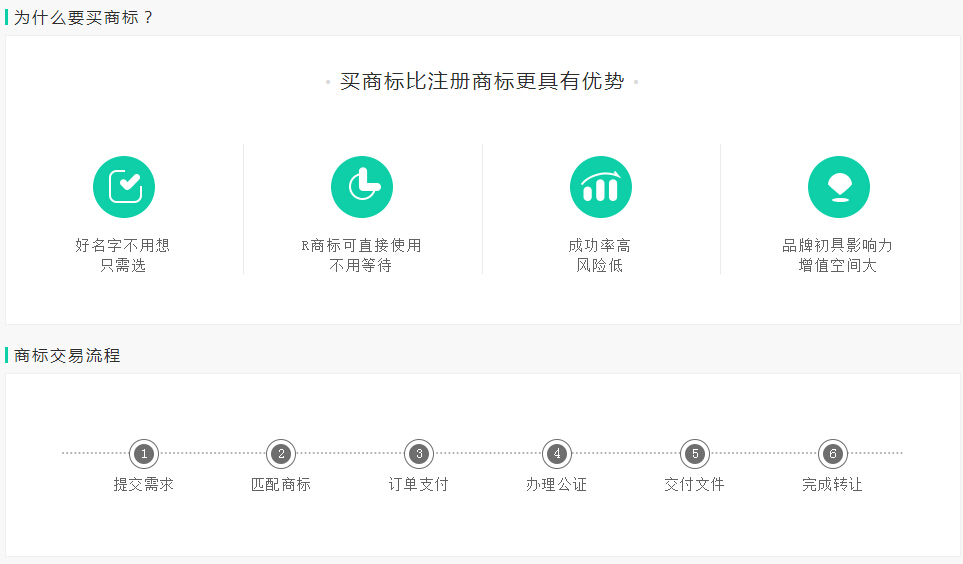Viewport: 963px width, 564px height.
Task: Click the 办理公证 step label
Action: [557, 485]
